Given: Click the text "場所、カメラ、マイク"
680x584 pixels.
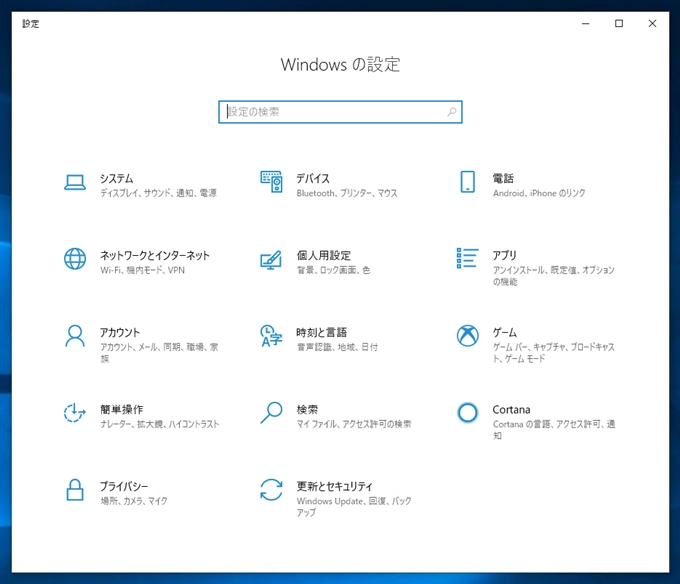Looking at the screenshot, I should click(x=134, y=501).
